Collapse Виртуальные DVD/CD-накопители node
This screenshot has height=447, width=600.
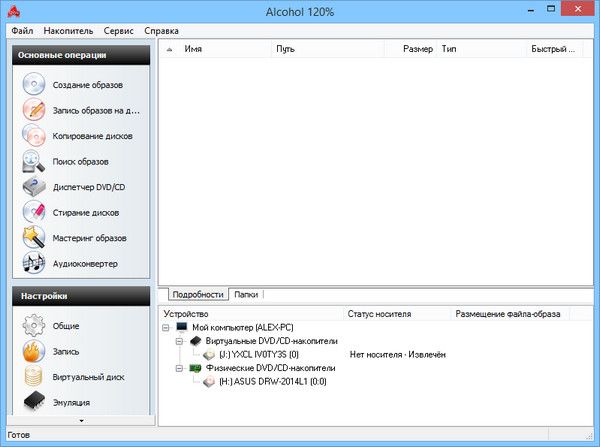click(180, 341)
